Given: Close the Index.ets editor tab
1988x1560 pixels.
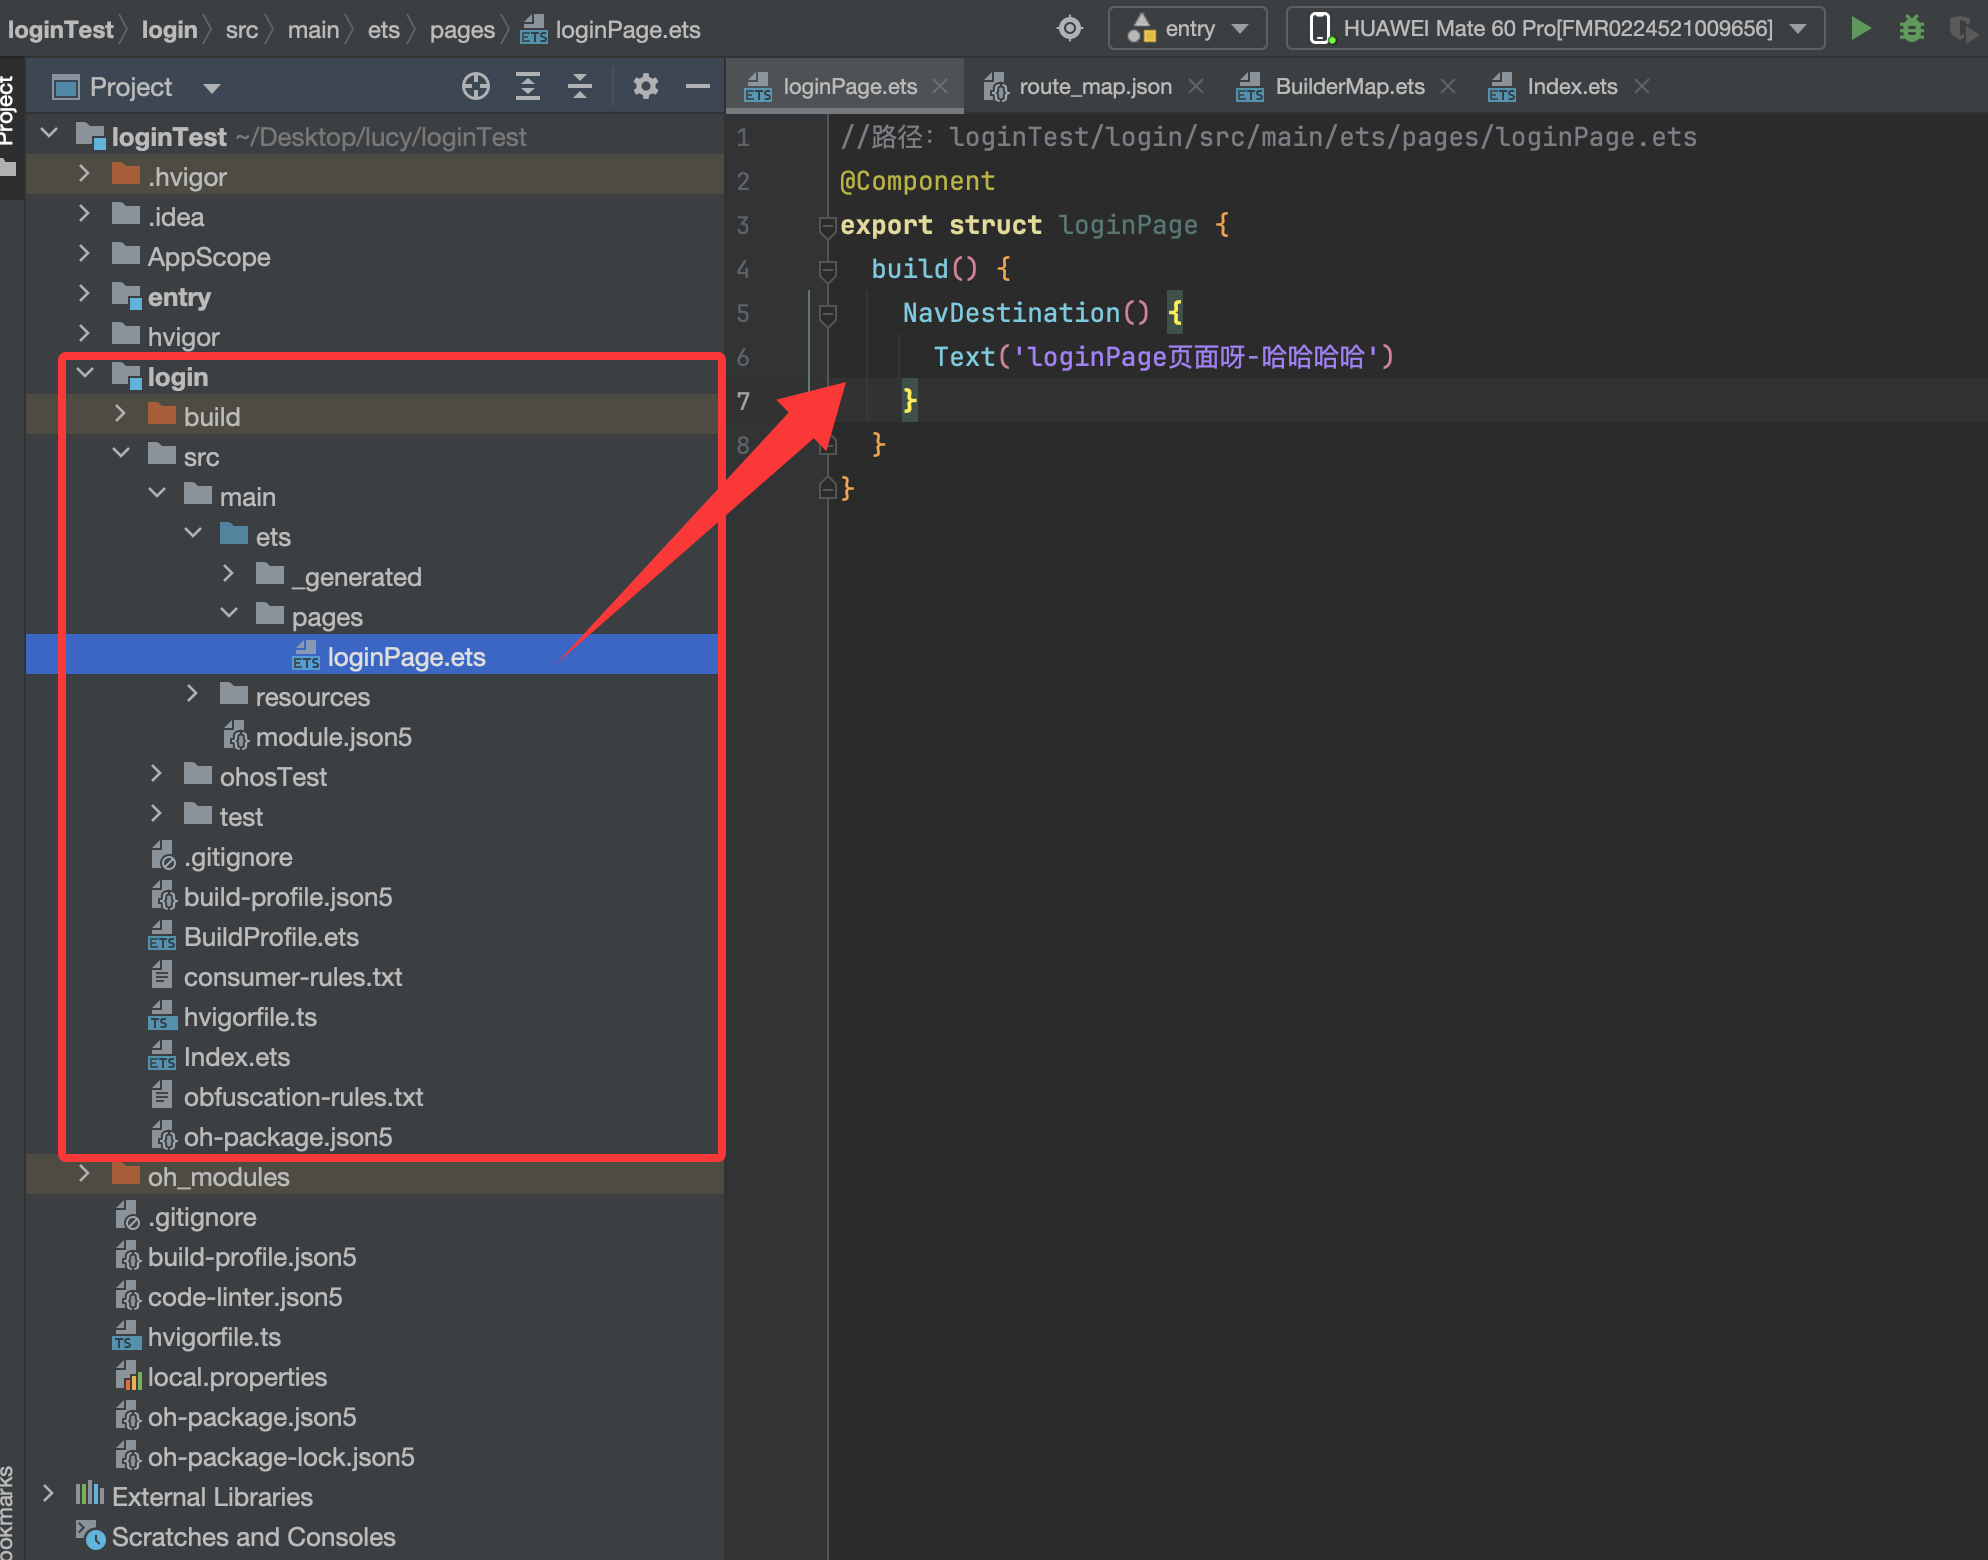Looking at the screenshot, I should point(1642,87).
